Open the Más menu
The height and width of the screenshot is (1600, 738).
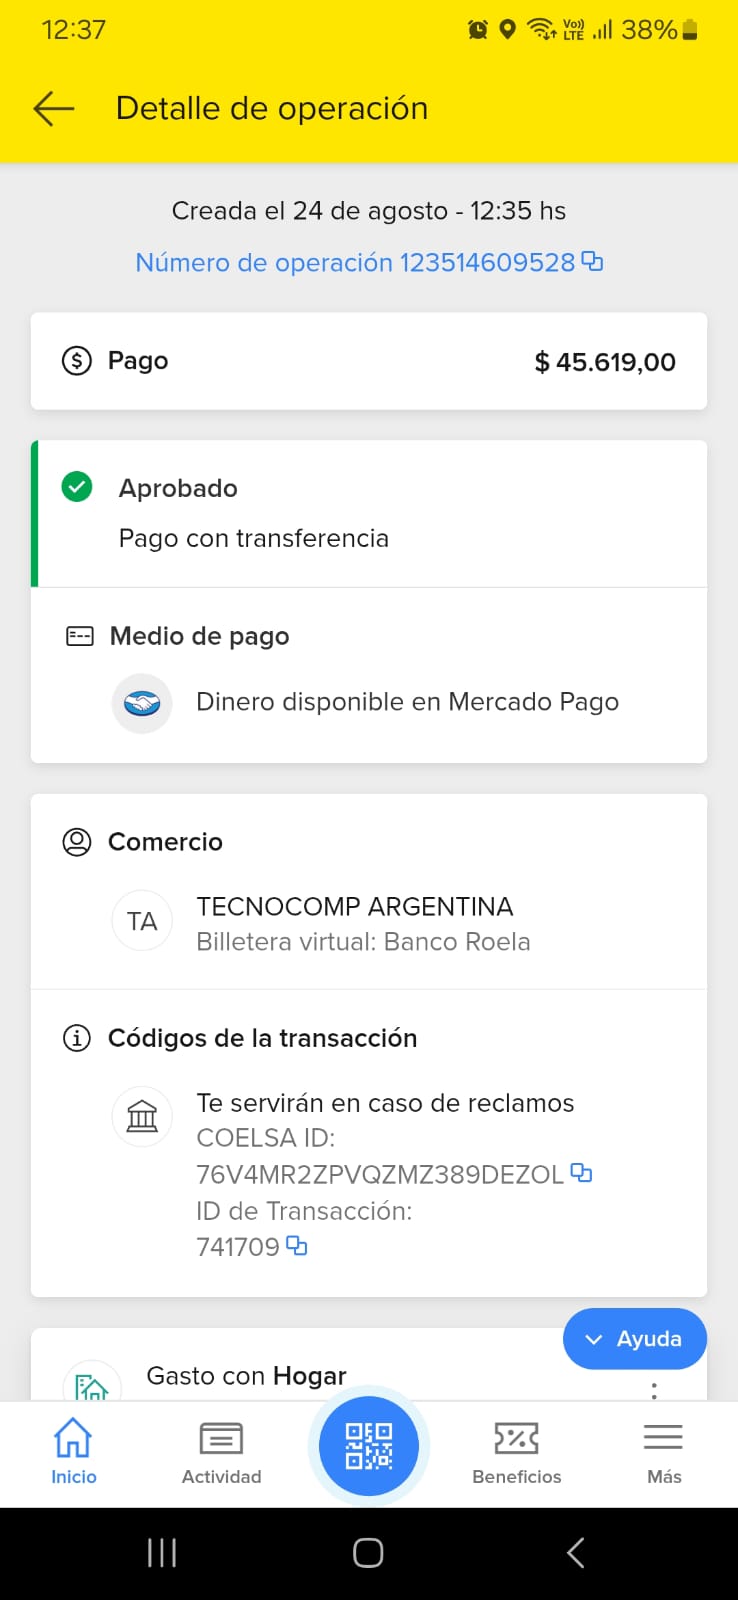(x=663, y=1451)
